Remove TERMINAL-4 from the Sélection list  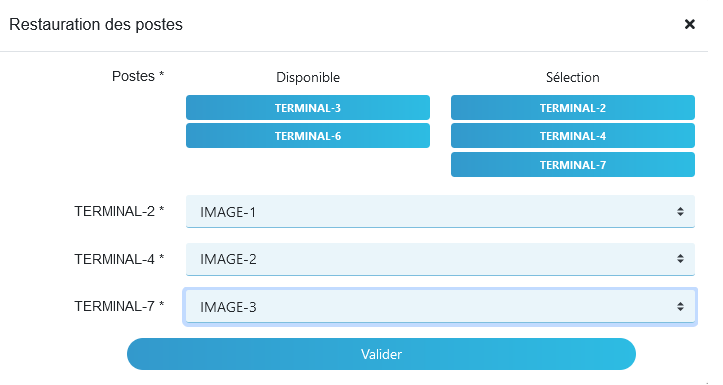573,136
